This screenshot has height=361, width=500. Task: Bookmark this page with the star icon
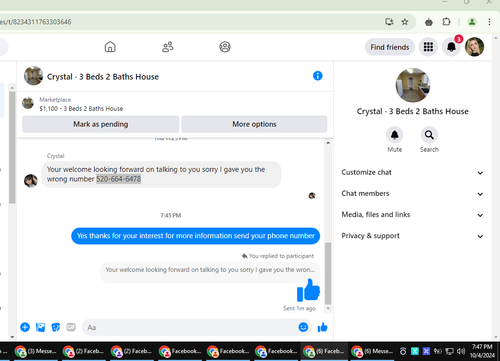point(405,22)
